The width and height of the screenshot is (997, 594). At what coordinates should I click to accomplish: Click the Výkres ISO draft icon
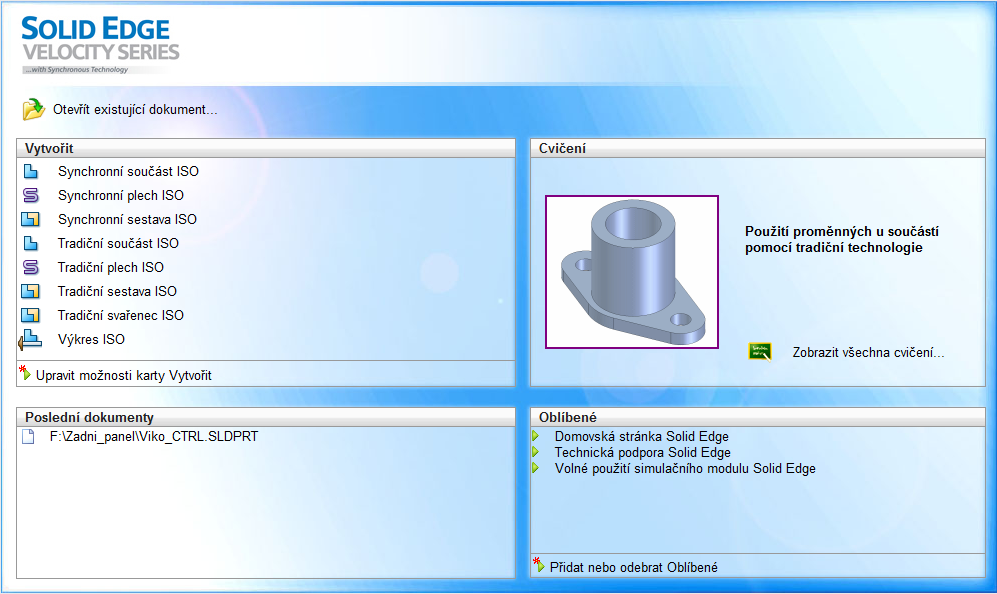[x=30, y=340]
